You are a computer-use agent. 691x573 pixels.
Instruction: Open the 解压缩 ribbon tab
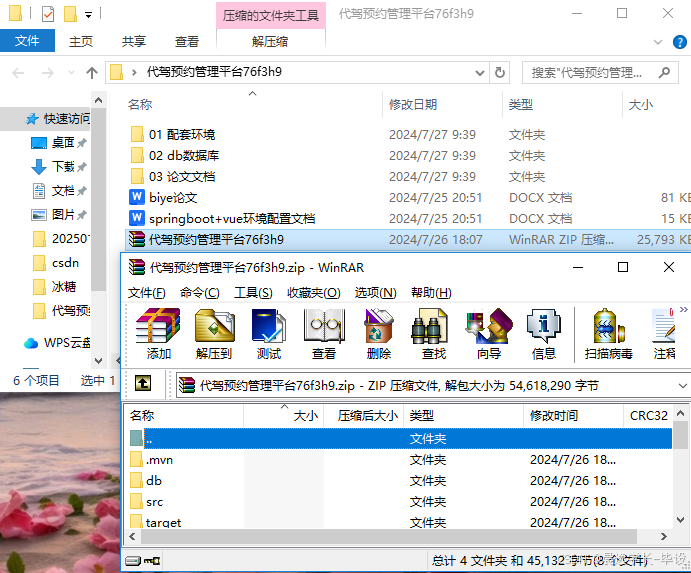[270, 41]
